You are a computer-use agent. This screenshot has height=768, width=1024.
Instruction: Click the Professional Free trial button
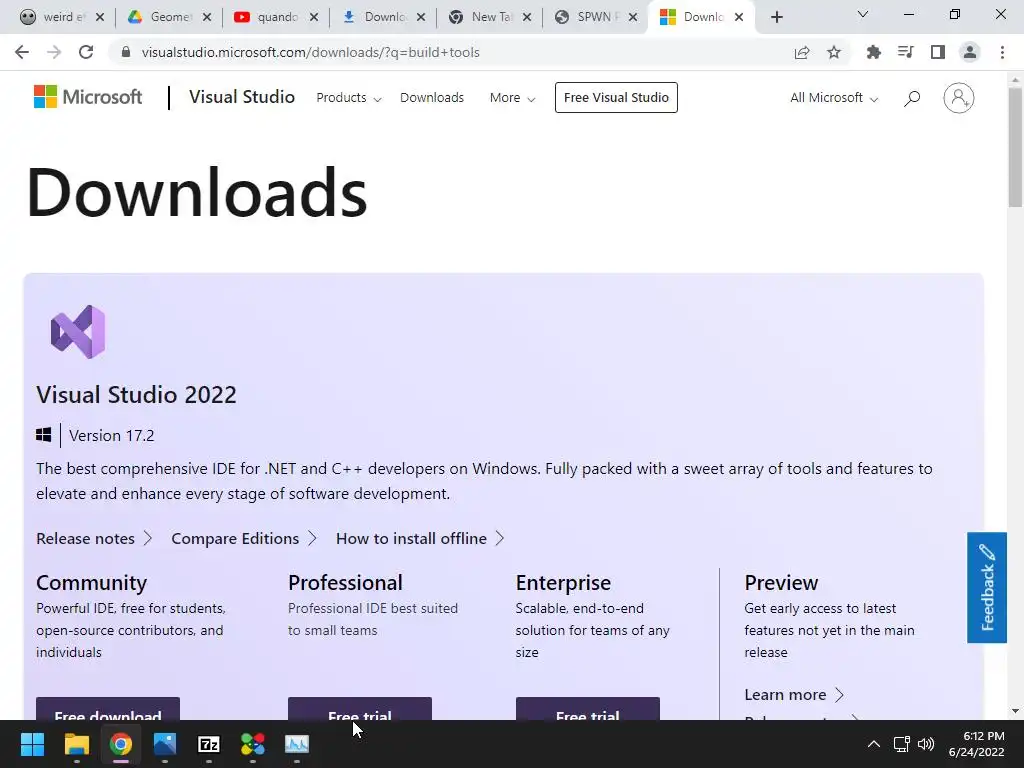(360, 709)
